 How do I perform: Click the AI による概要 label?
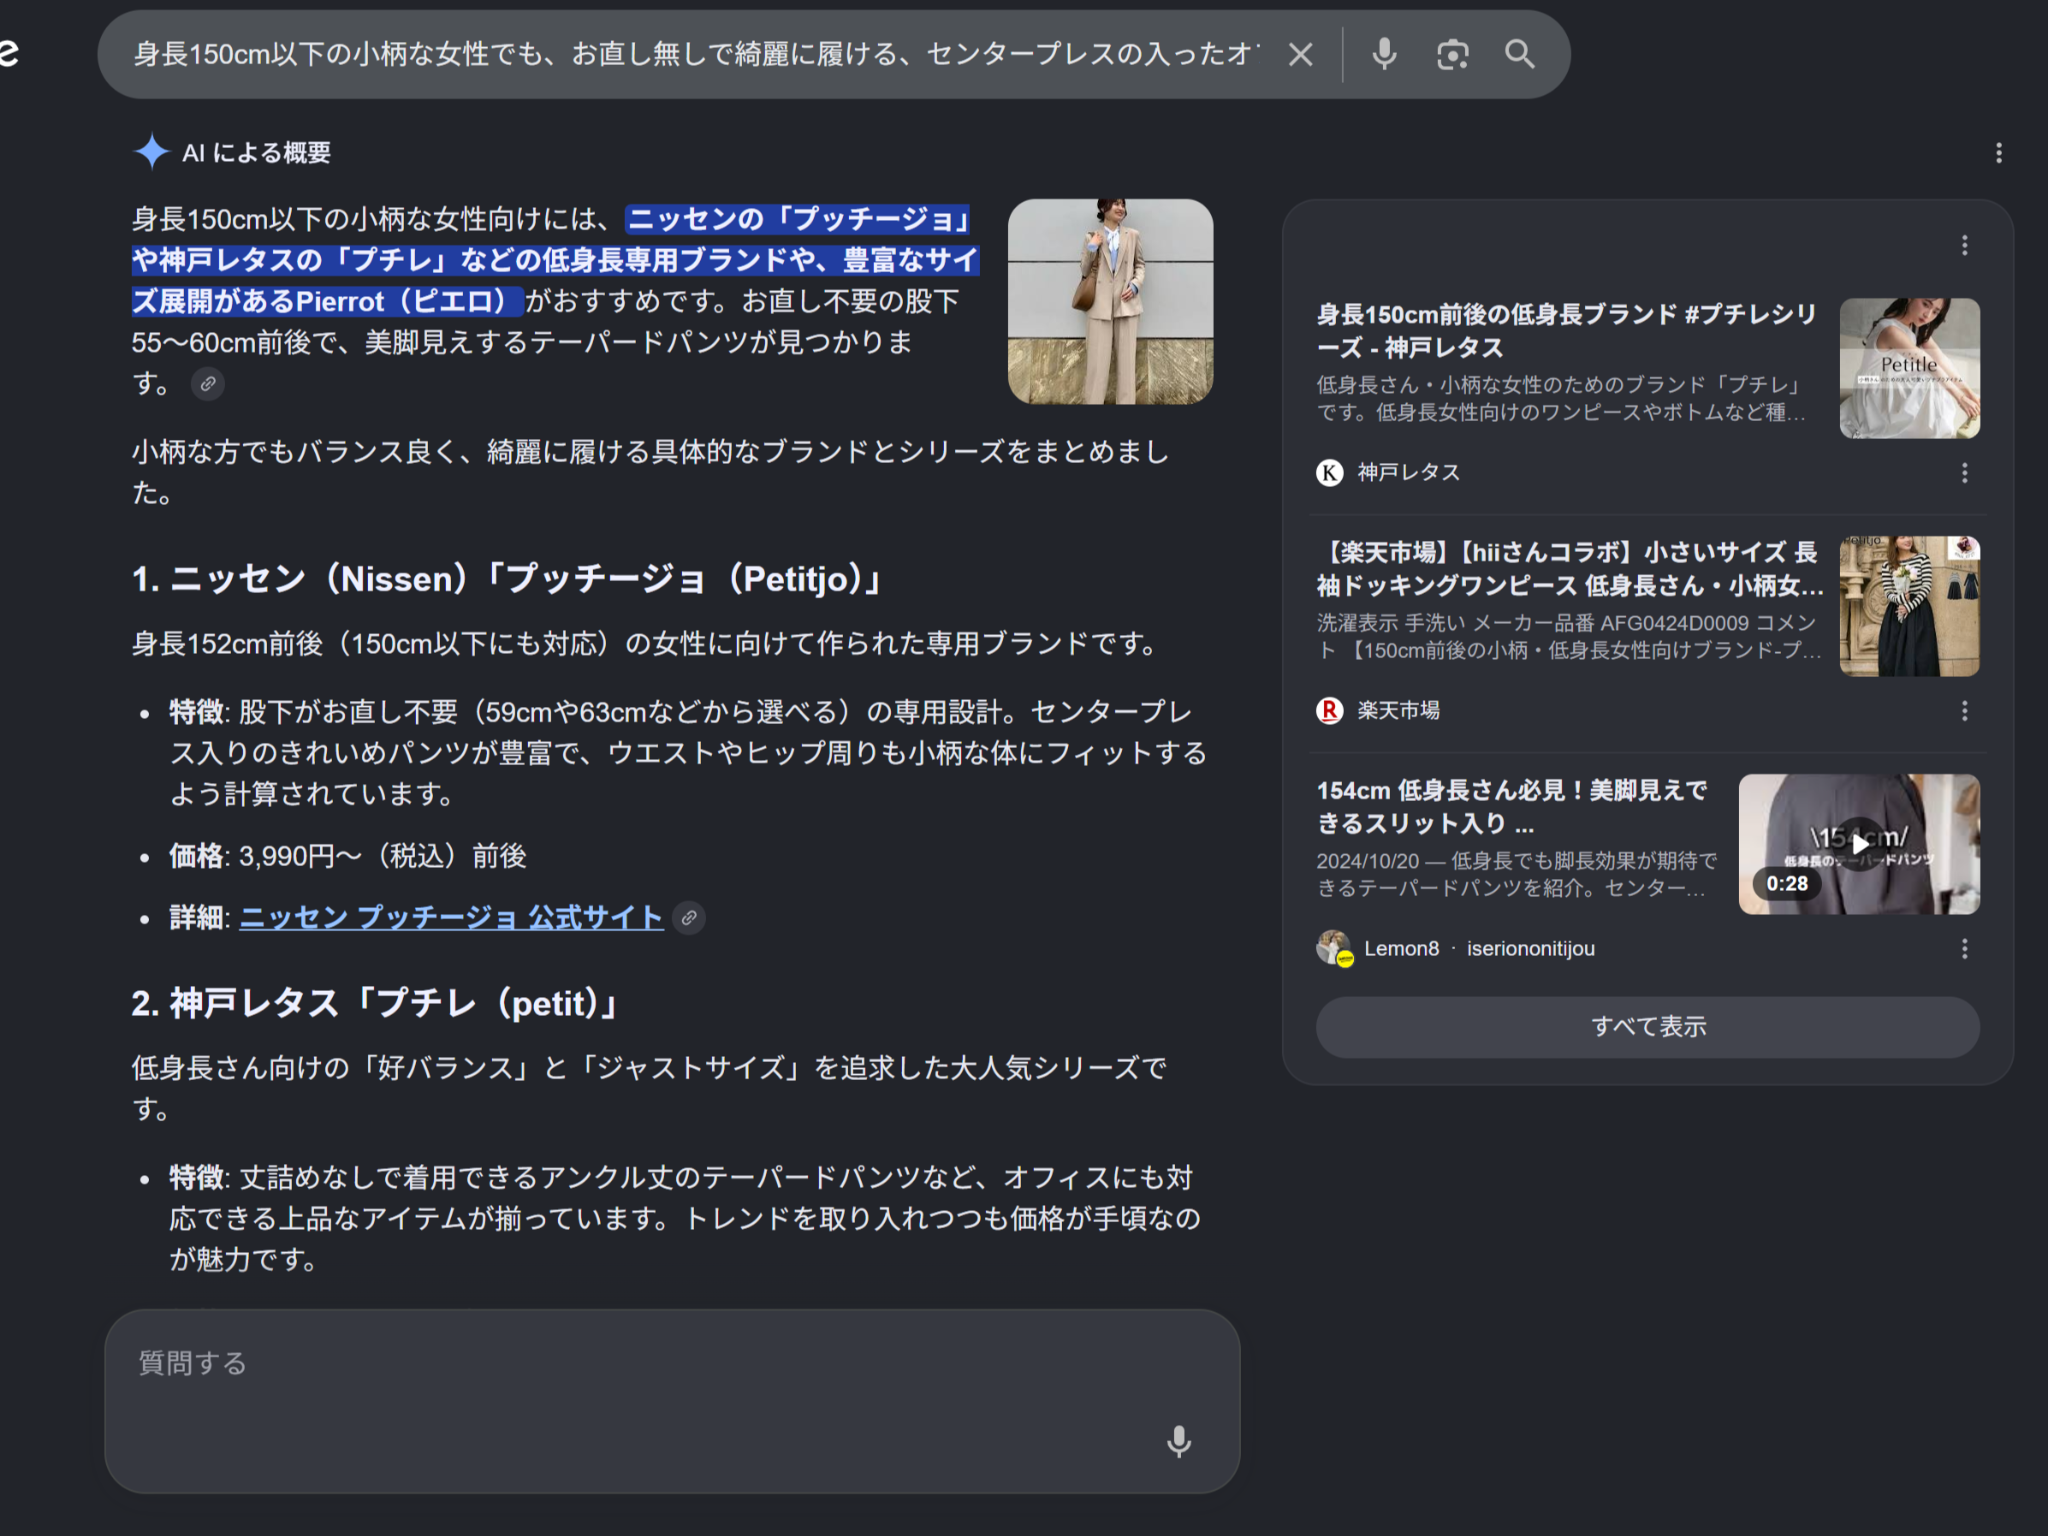256,153
